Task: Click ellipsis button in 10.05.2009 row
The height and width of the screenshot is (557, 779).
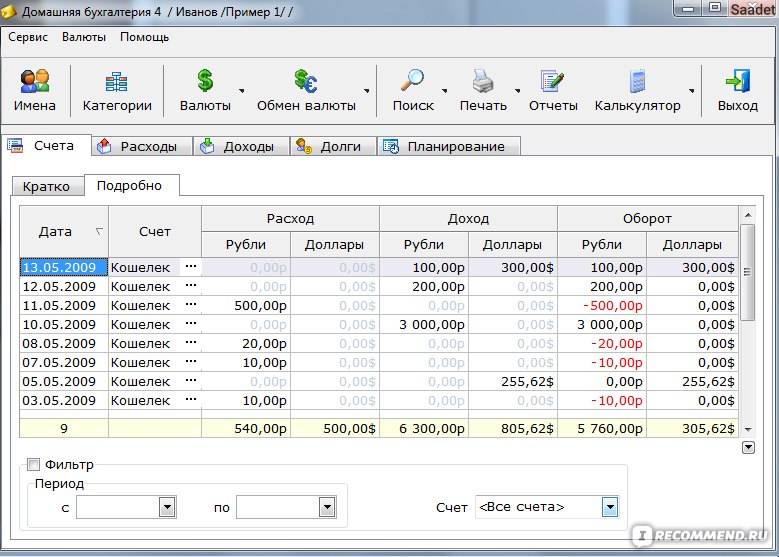Action: tap(191, 324)
